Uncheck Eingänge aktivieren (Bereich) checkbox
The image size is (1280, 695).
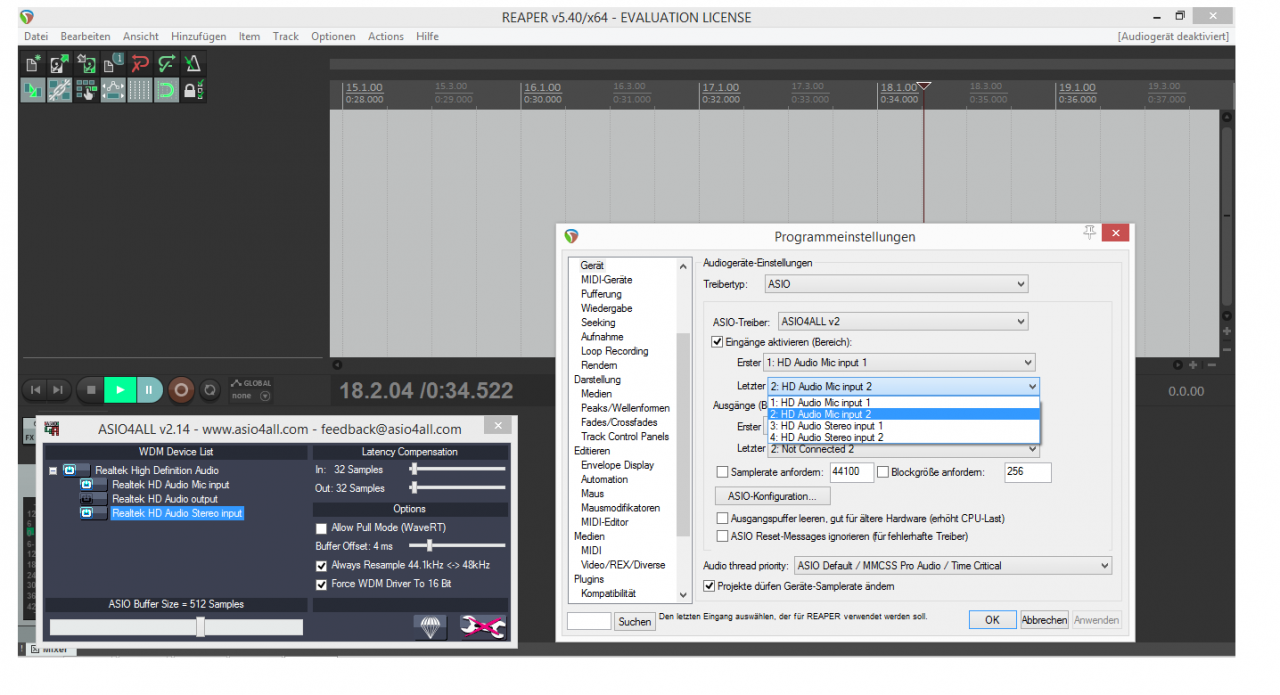coord(717,342)
